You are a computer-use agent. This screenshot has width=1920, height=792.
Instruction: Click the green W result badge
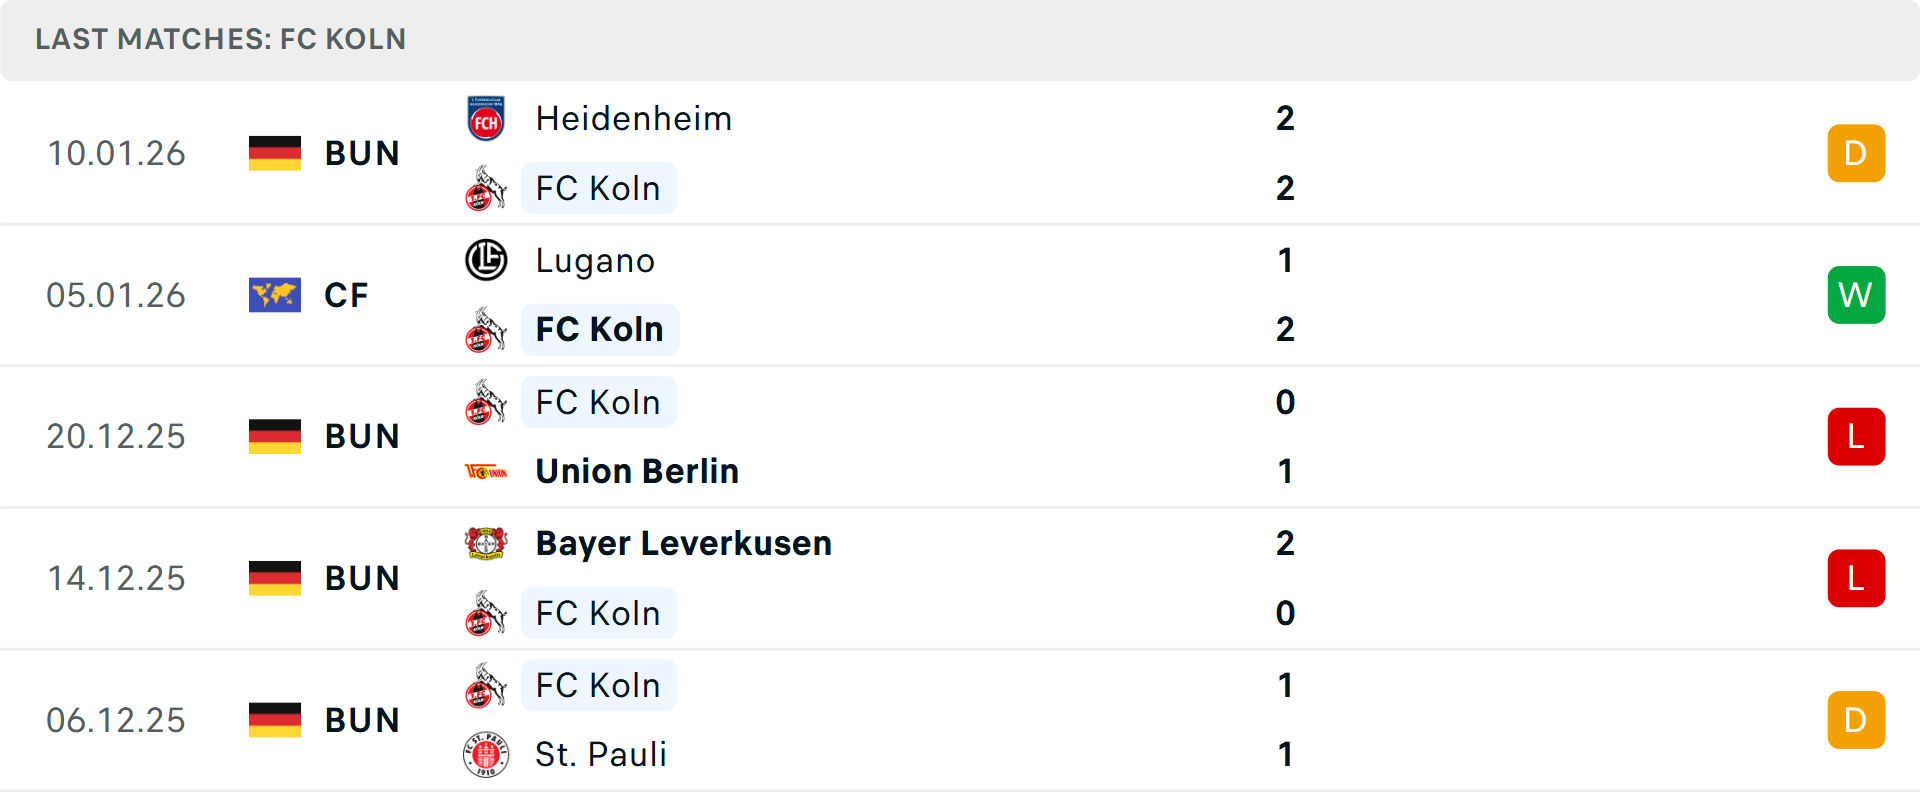point(1856,295)
